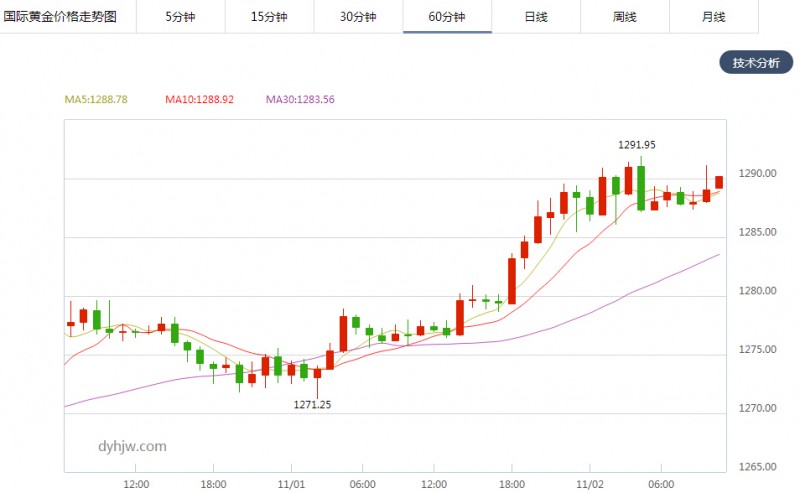Click the tall green candle below 1291.95
Viewport: 800px width, 493px height.
tap(641, 188)
